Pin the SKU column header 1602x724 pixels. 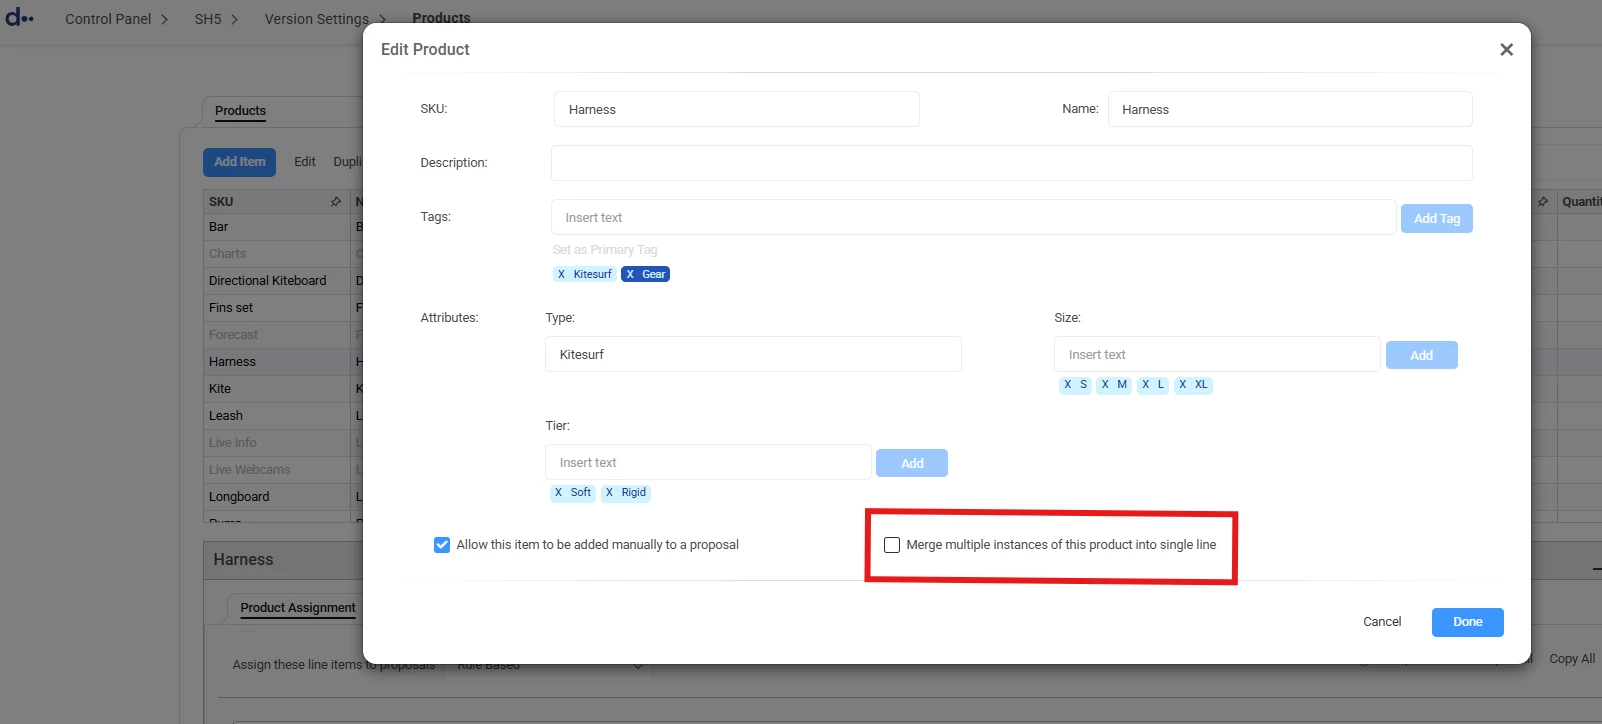click(x=336, y=202)
